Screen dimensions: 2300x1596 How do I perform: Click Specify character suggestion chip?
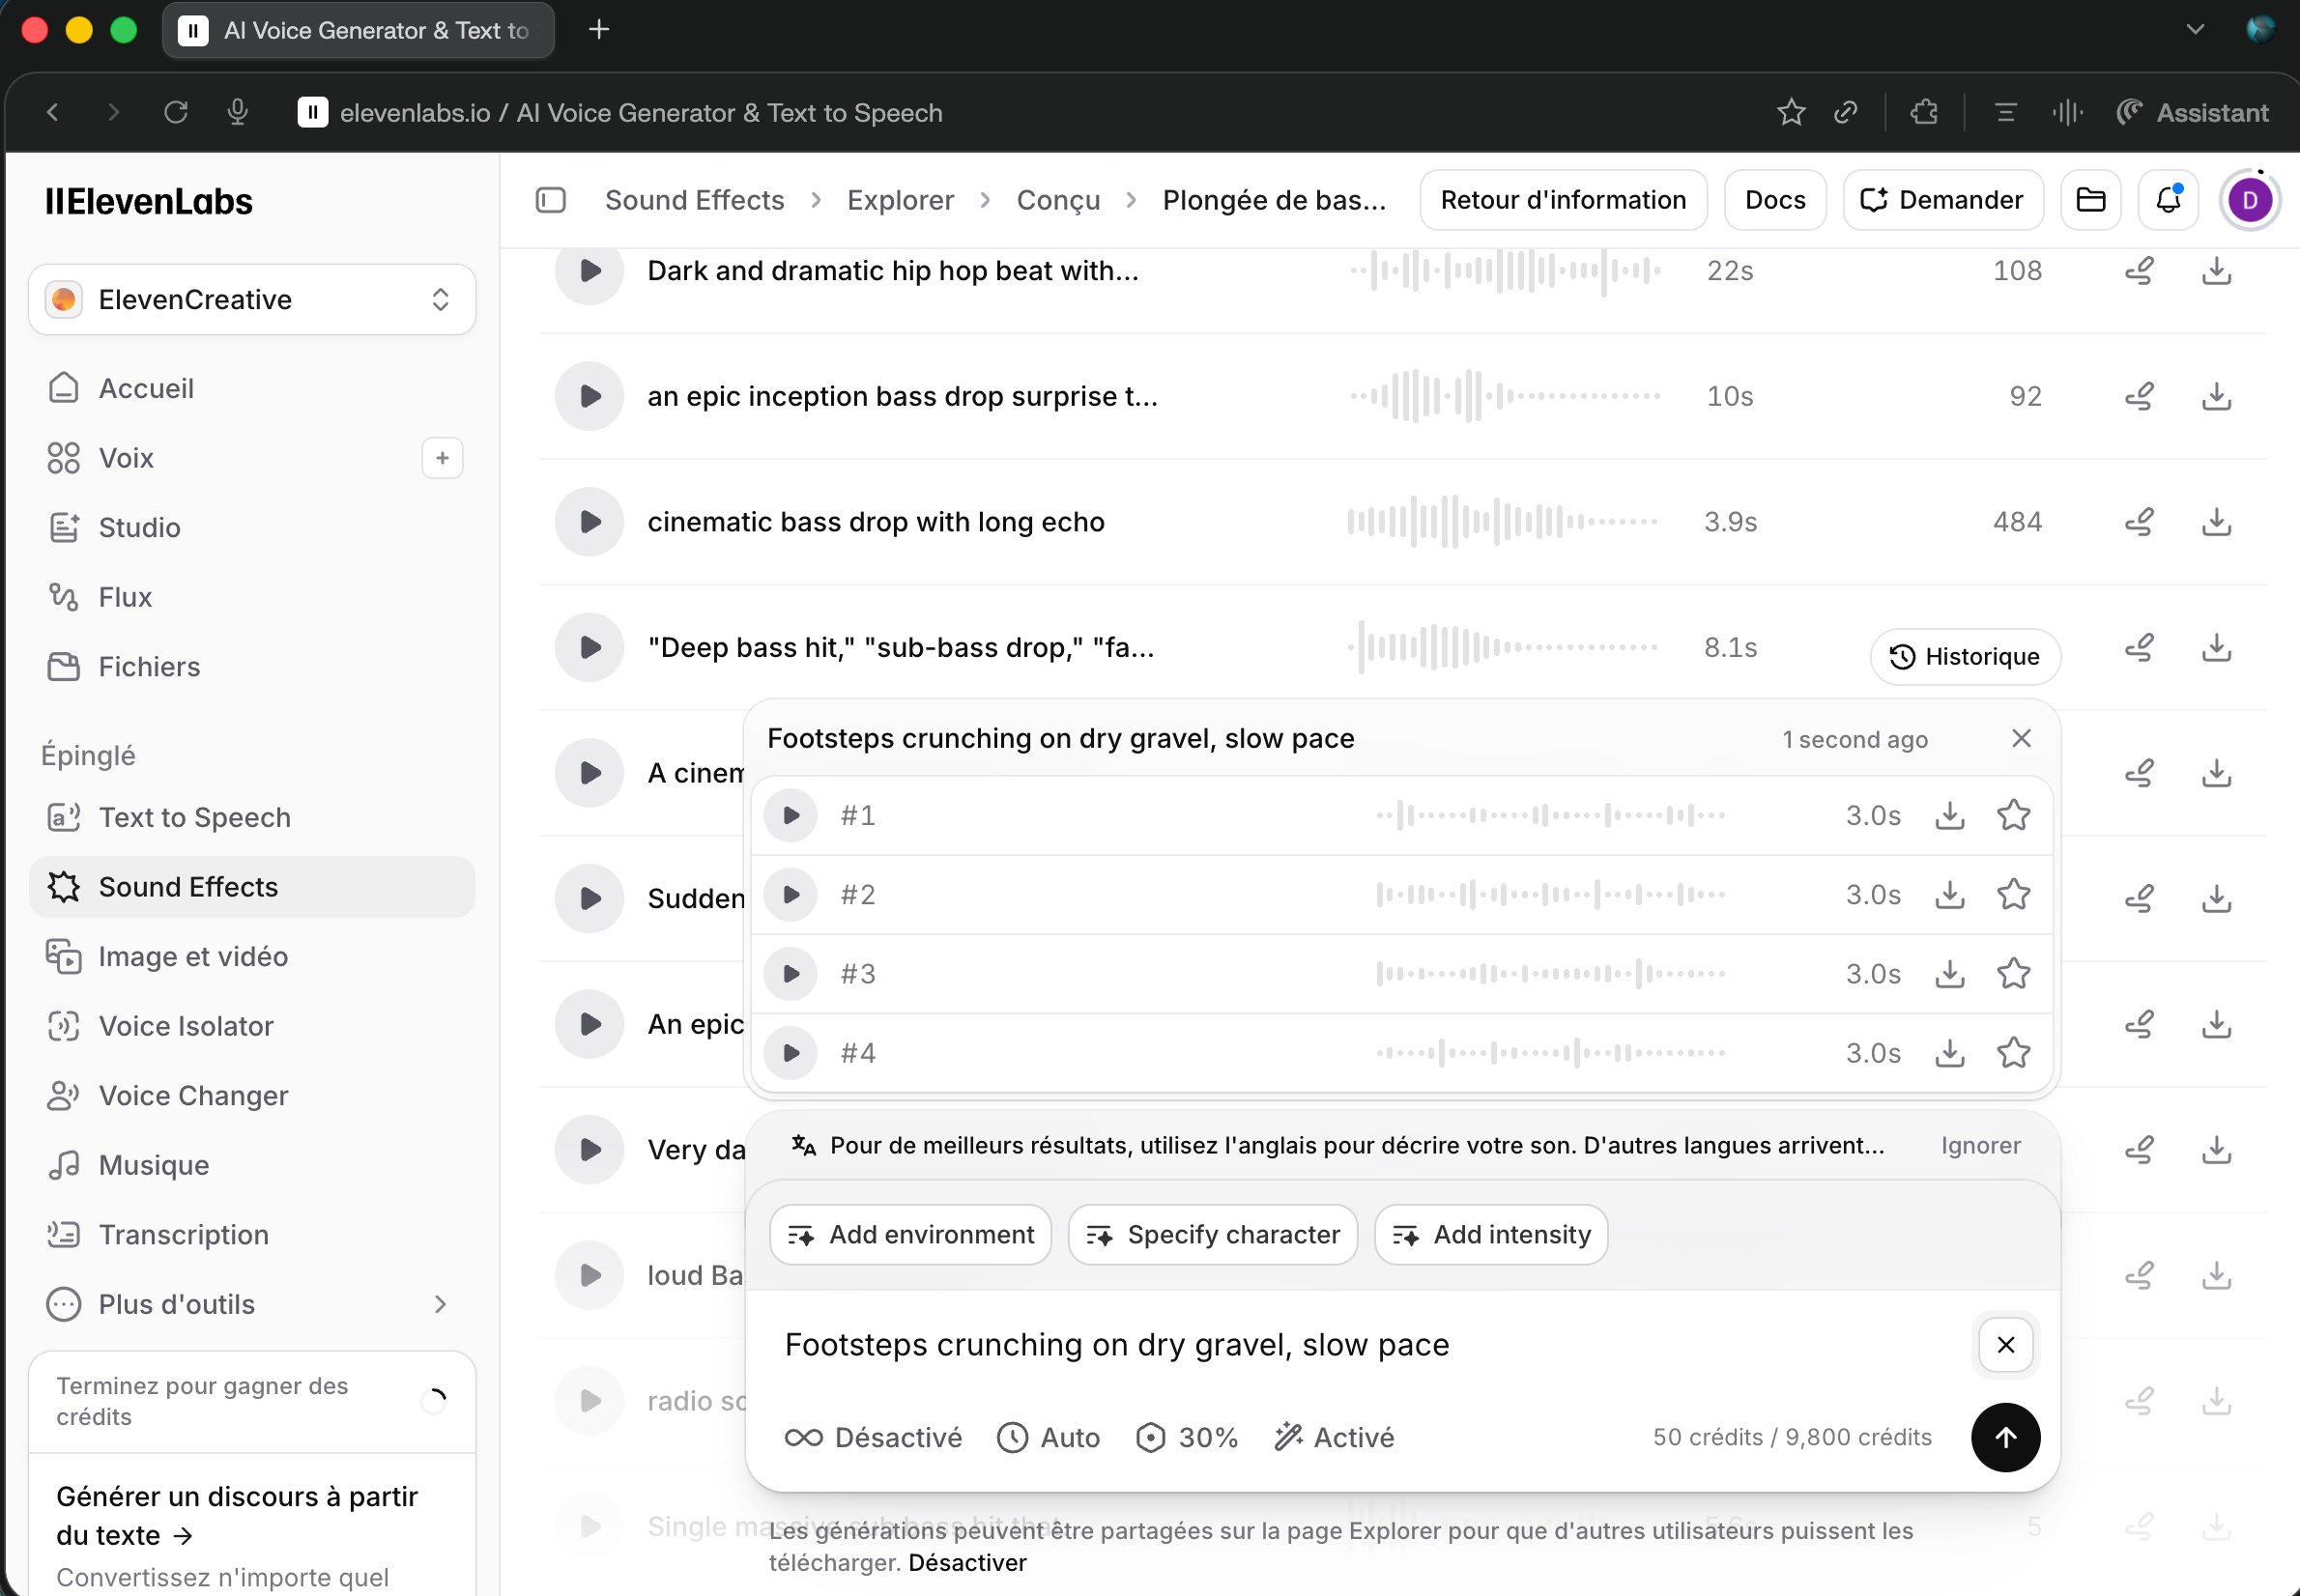pos(1212,1234)
